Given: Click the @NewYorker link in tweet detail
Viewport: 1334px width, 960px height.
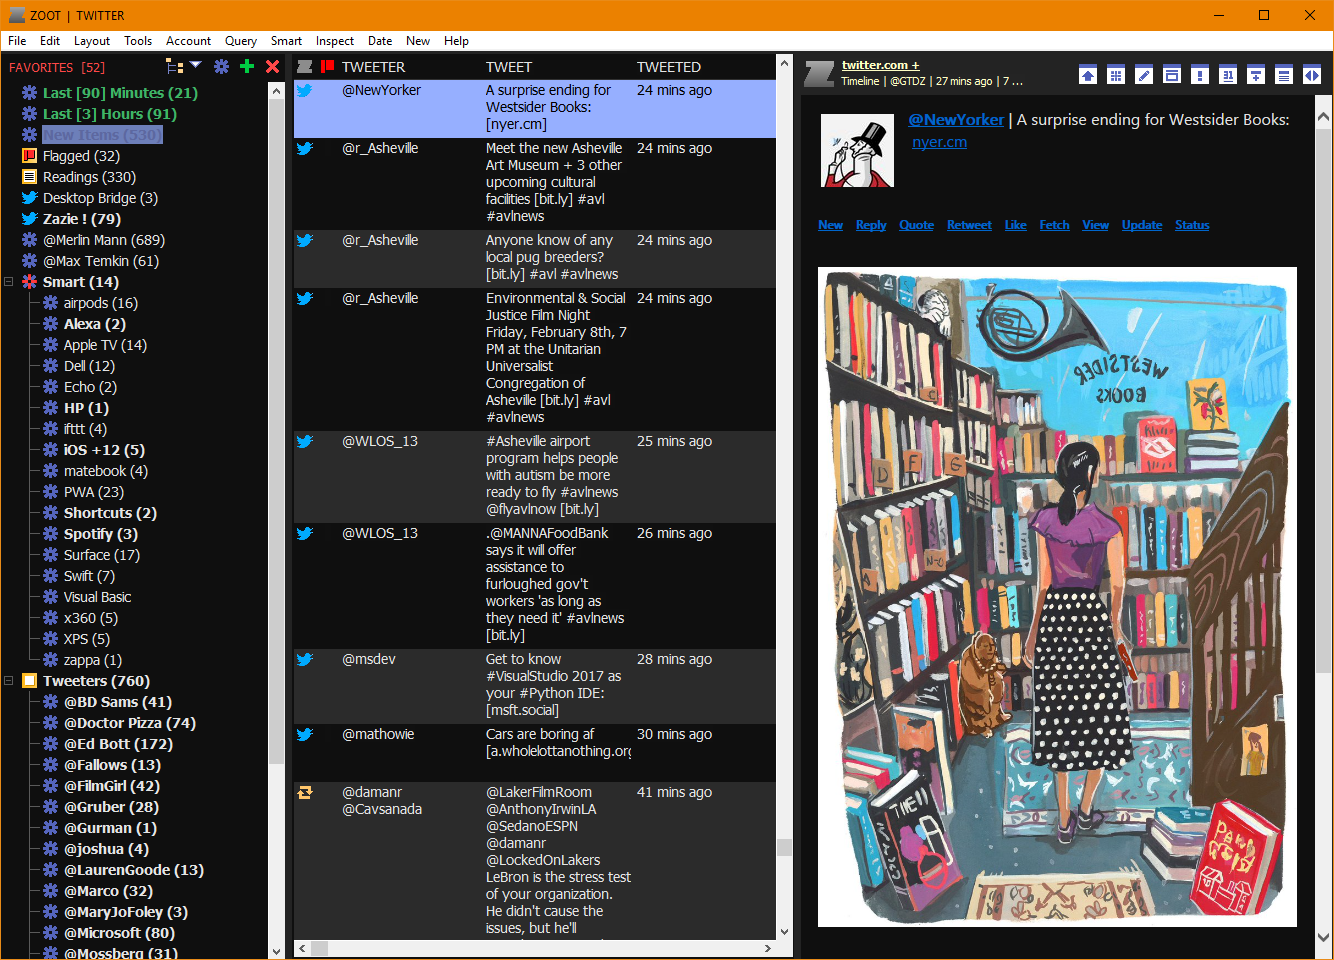Looking at the screenshot, I should (956, 119).
